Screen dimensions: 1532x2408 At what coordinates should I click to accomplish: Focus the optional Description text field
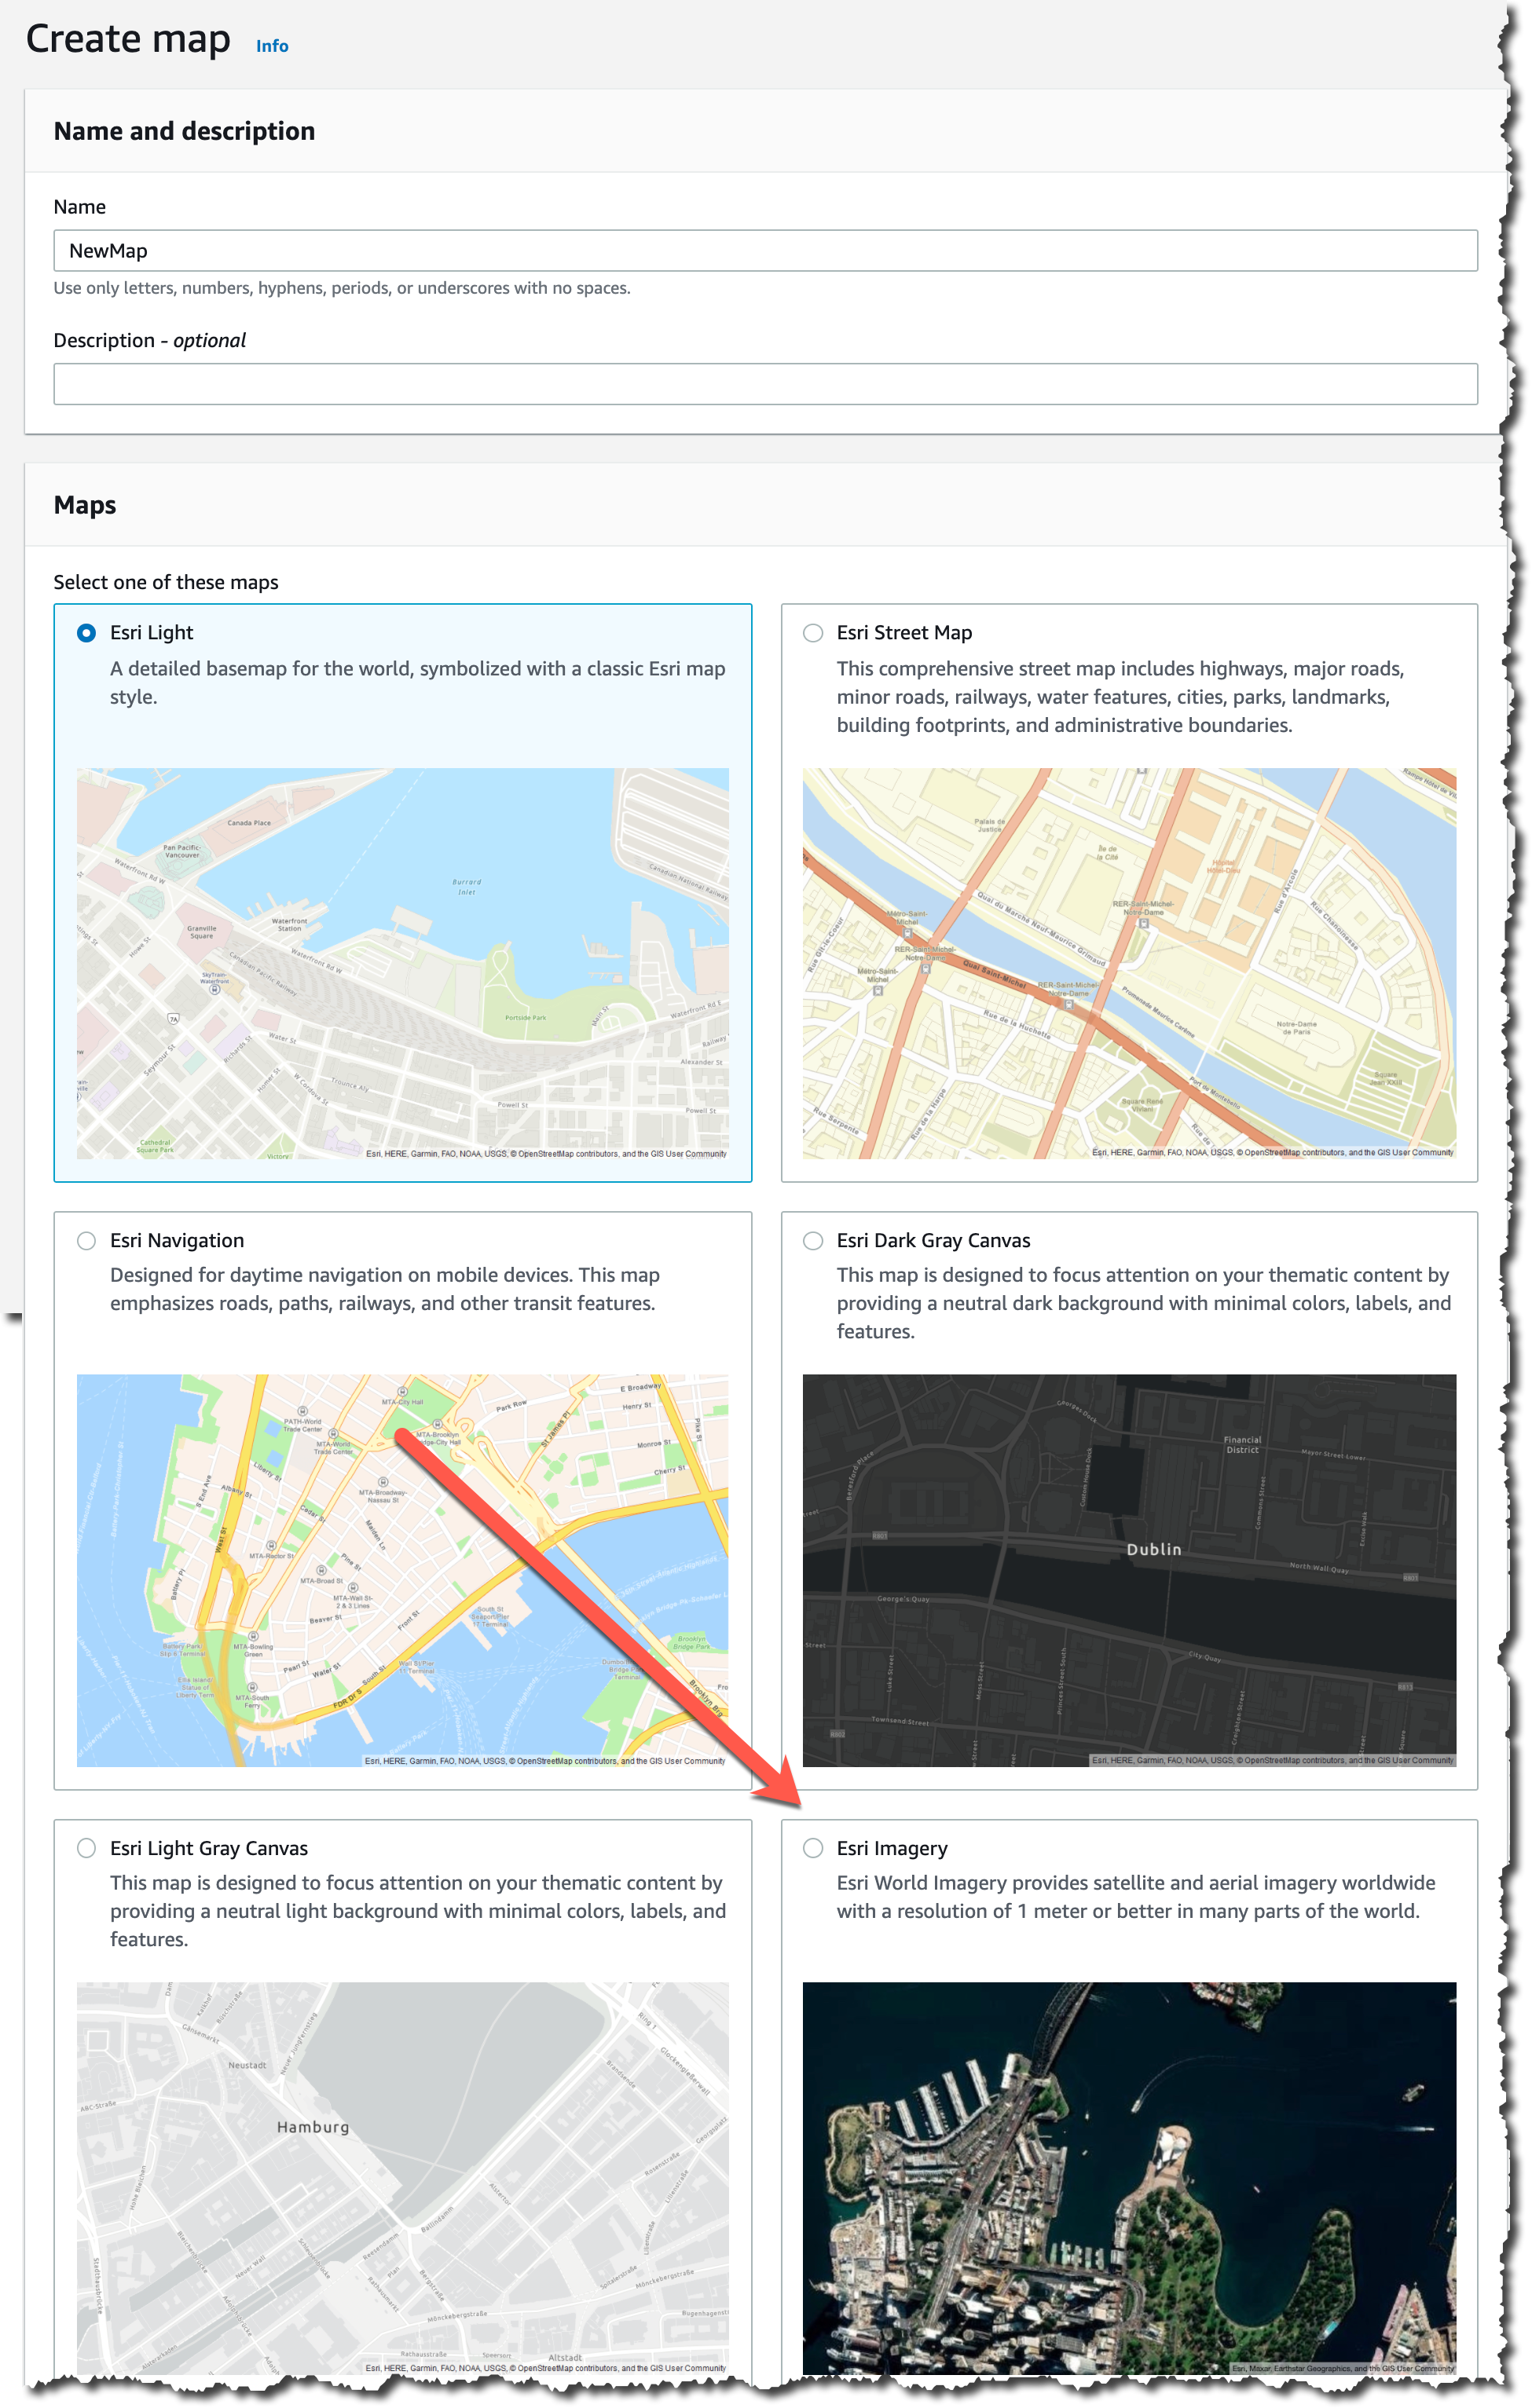pyautogui.click(x=765, y=384)
